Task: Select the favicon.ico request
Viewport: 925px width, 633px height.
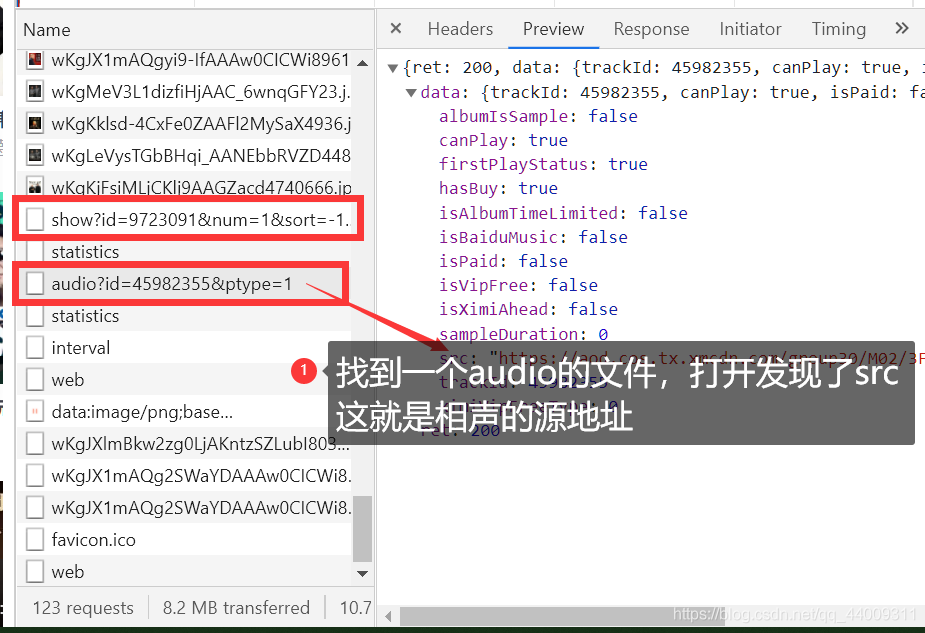Action: pos(184,539)
